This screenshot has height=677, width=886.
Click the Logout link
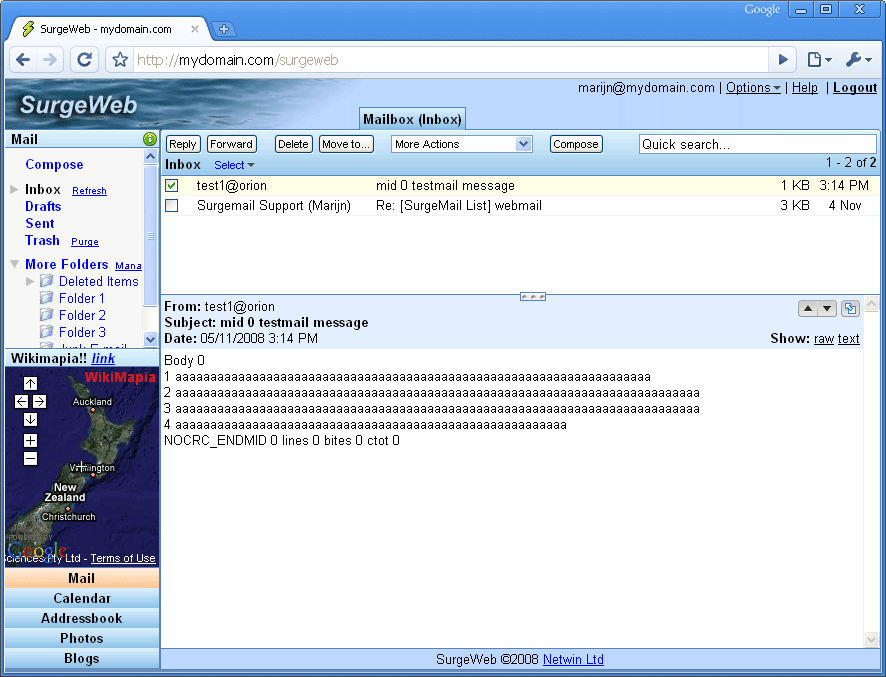pos(854,88)
